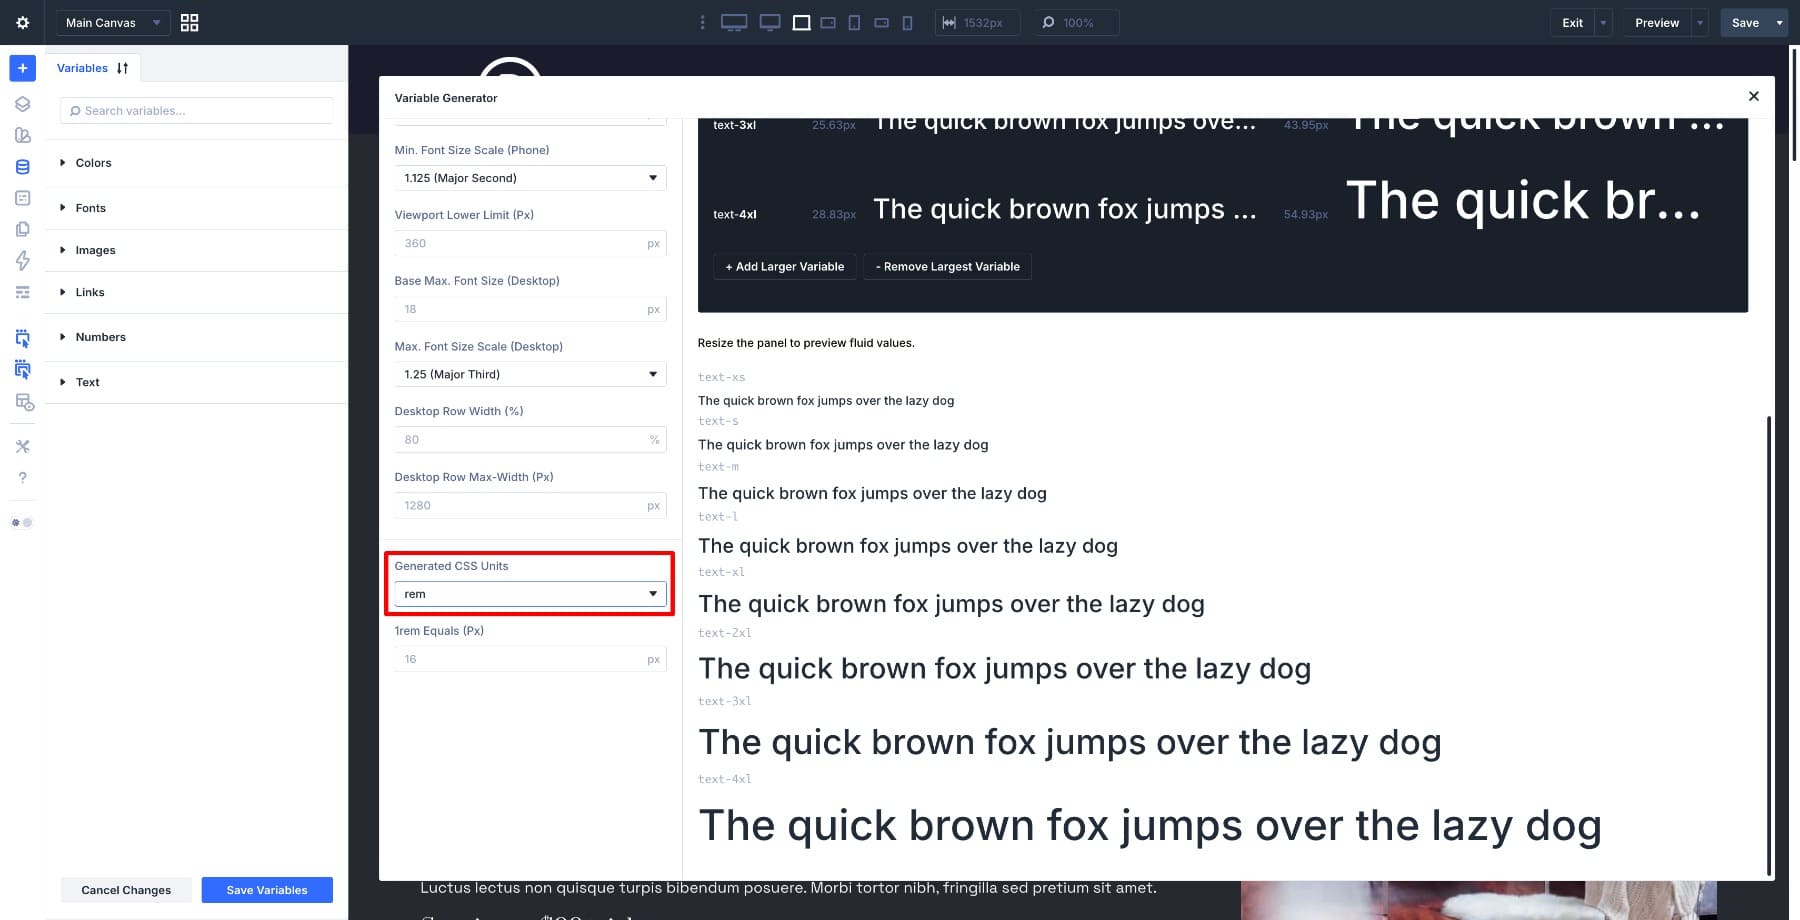Screen dimensions: 1800x920
Task: Switch to portrait tablet view icon
Action: pos(854,22)
